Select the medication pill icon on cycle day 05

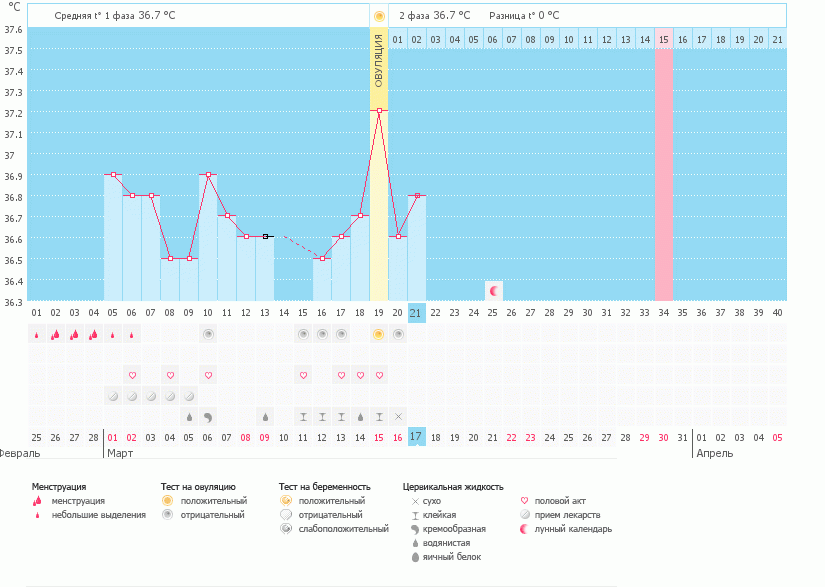pyautogui.click(x=113, y=396)
